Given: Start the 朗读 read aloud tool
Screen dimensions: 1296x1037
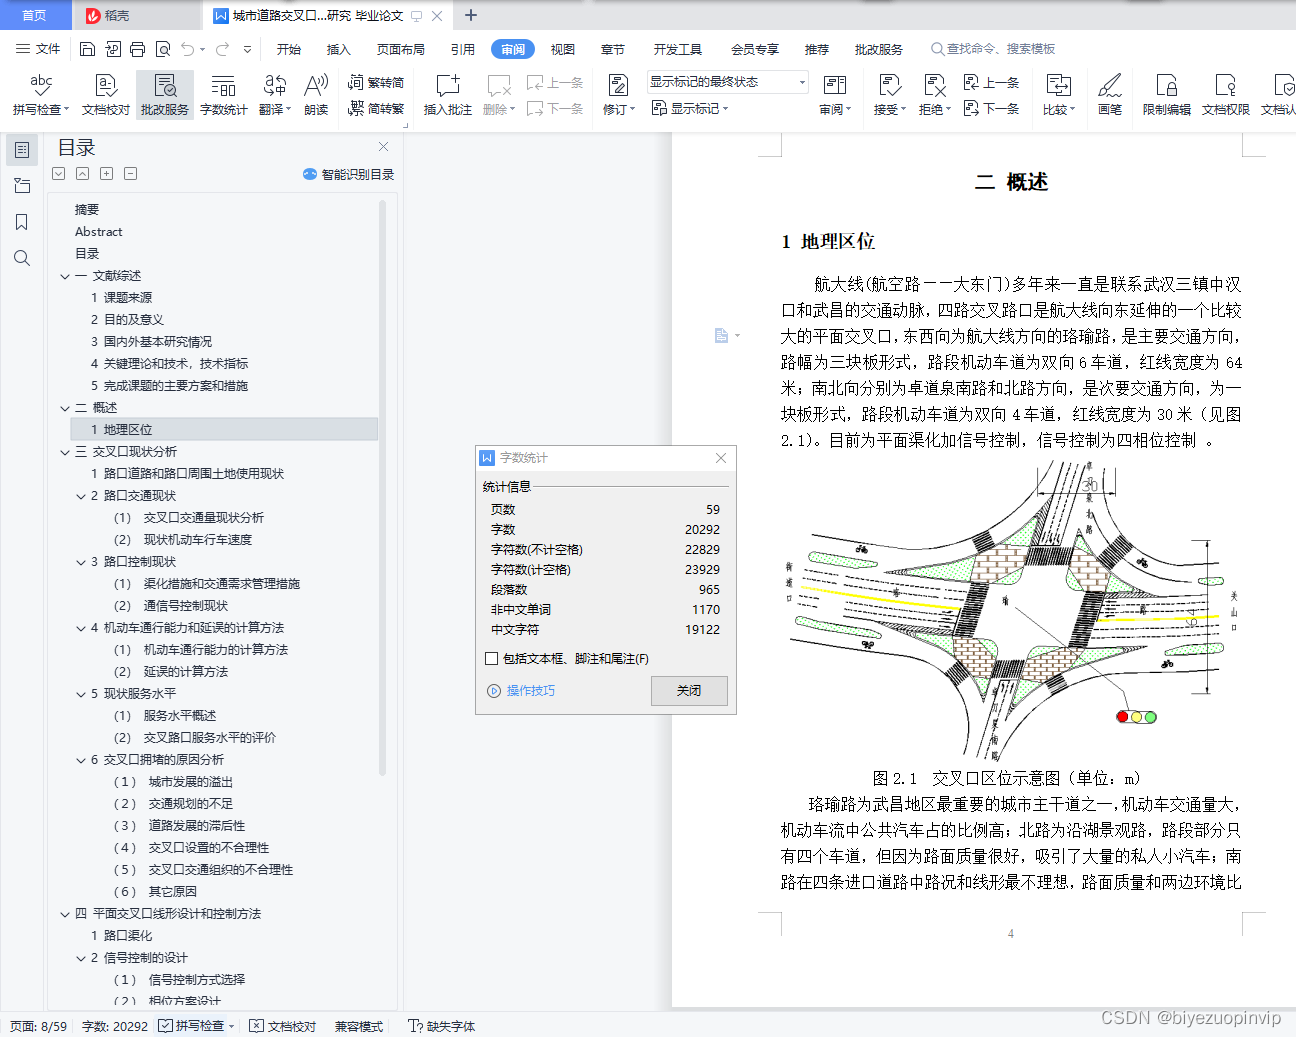Looking at the screenshot, I should 316,95.
